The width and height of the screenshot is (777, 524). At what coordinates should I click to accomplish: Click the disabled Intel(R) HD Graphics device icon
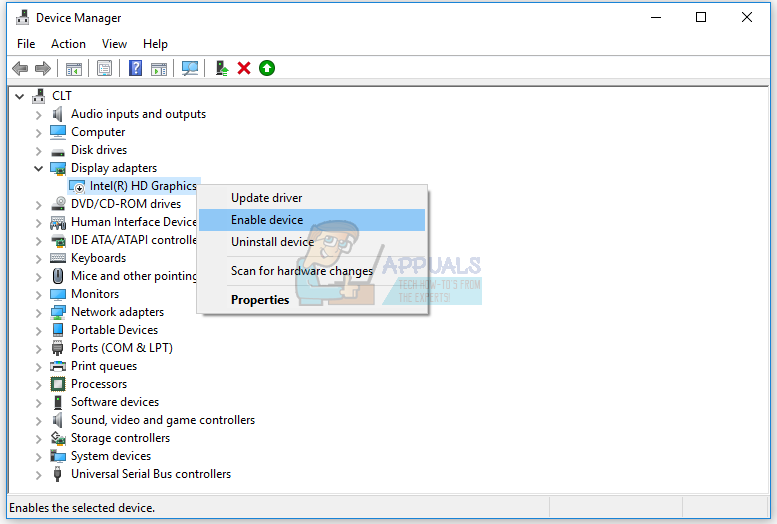tap(77, 186)
